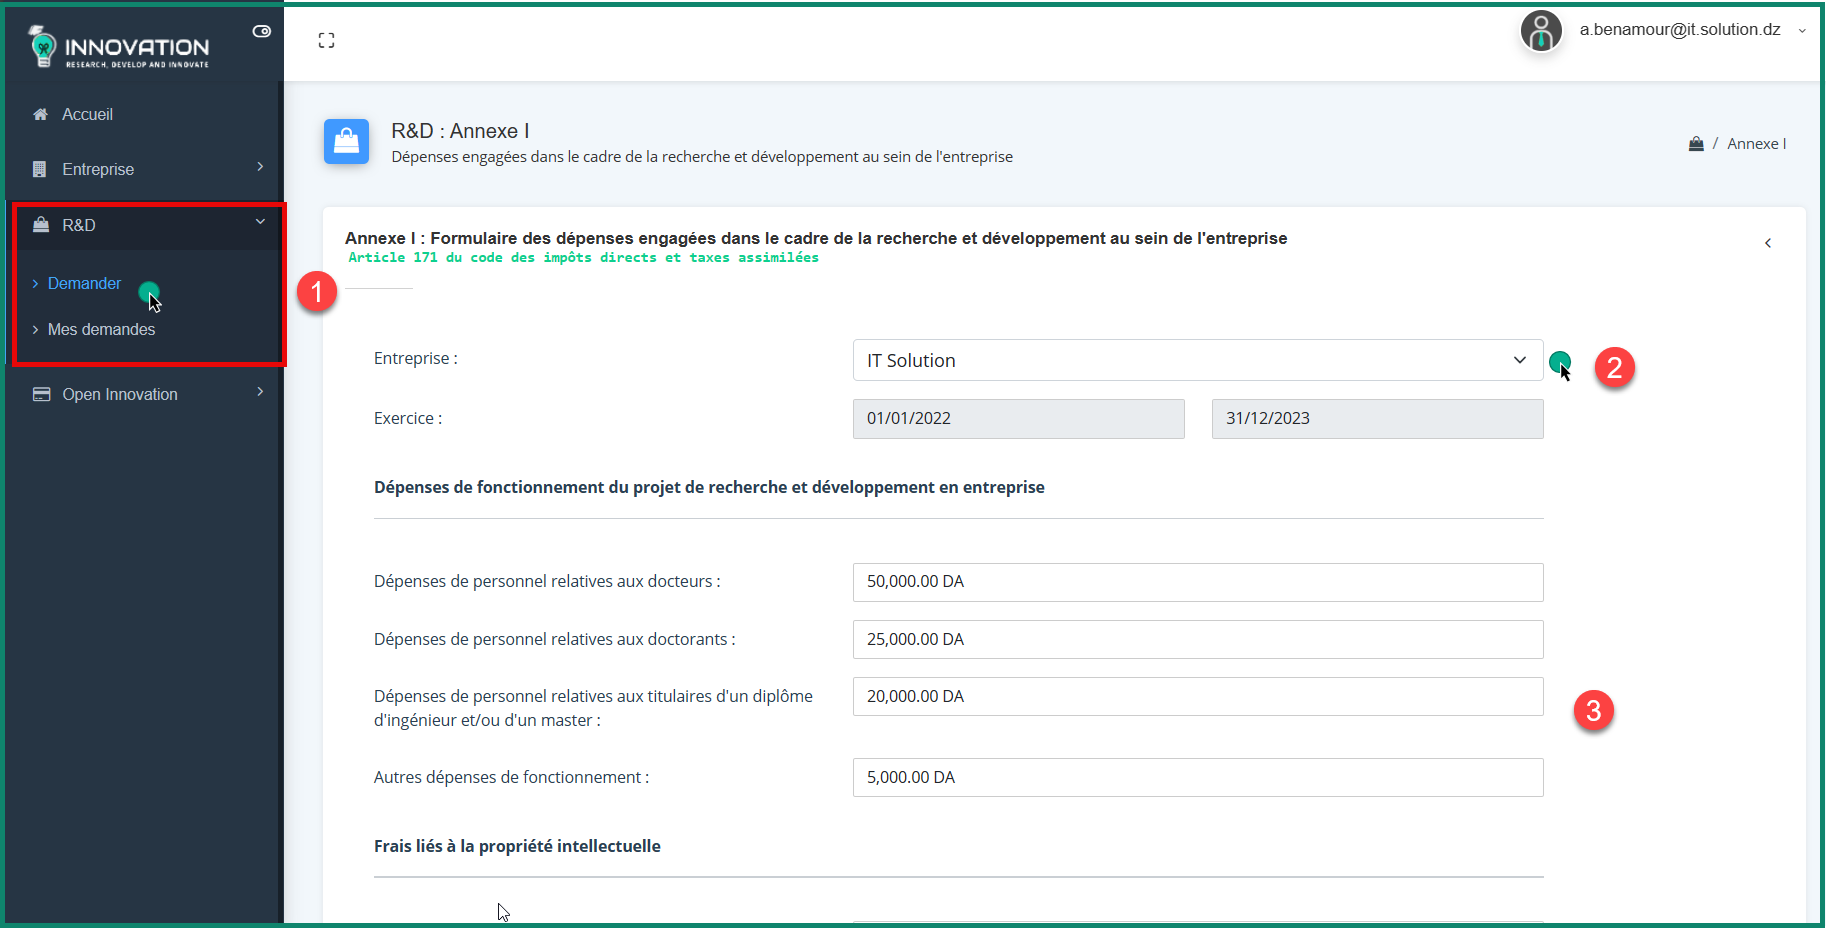
Task: Click the briefcase icon beside R&D
Action: pos(39,224)
